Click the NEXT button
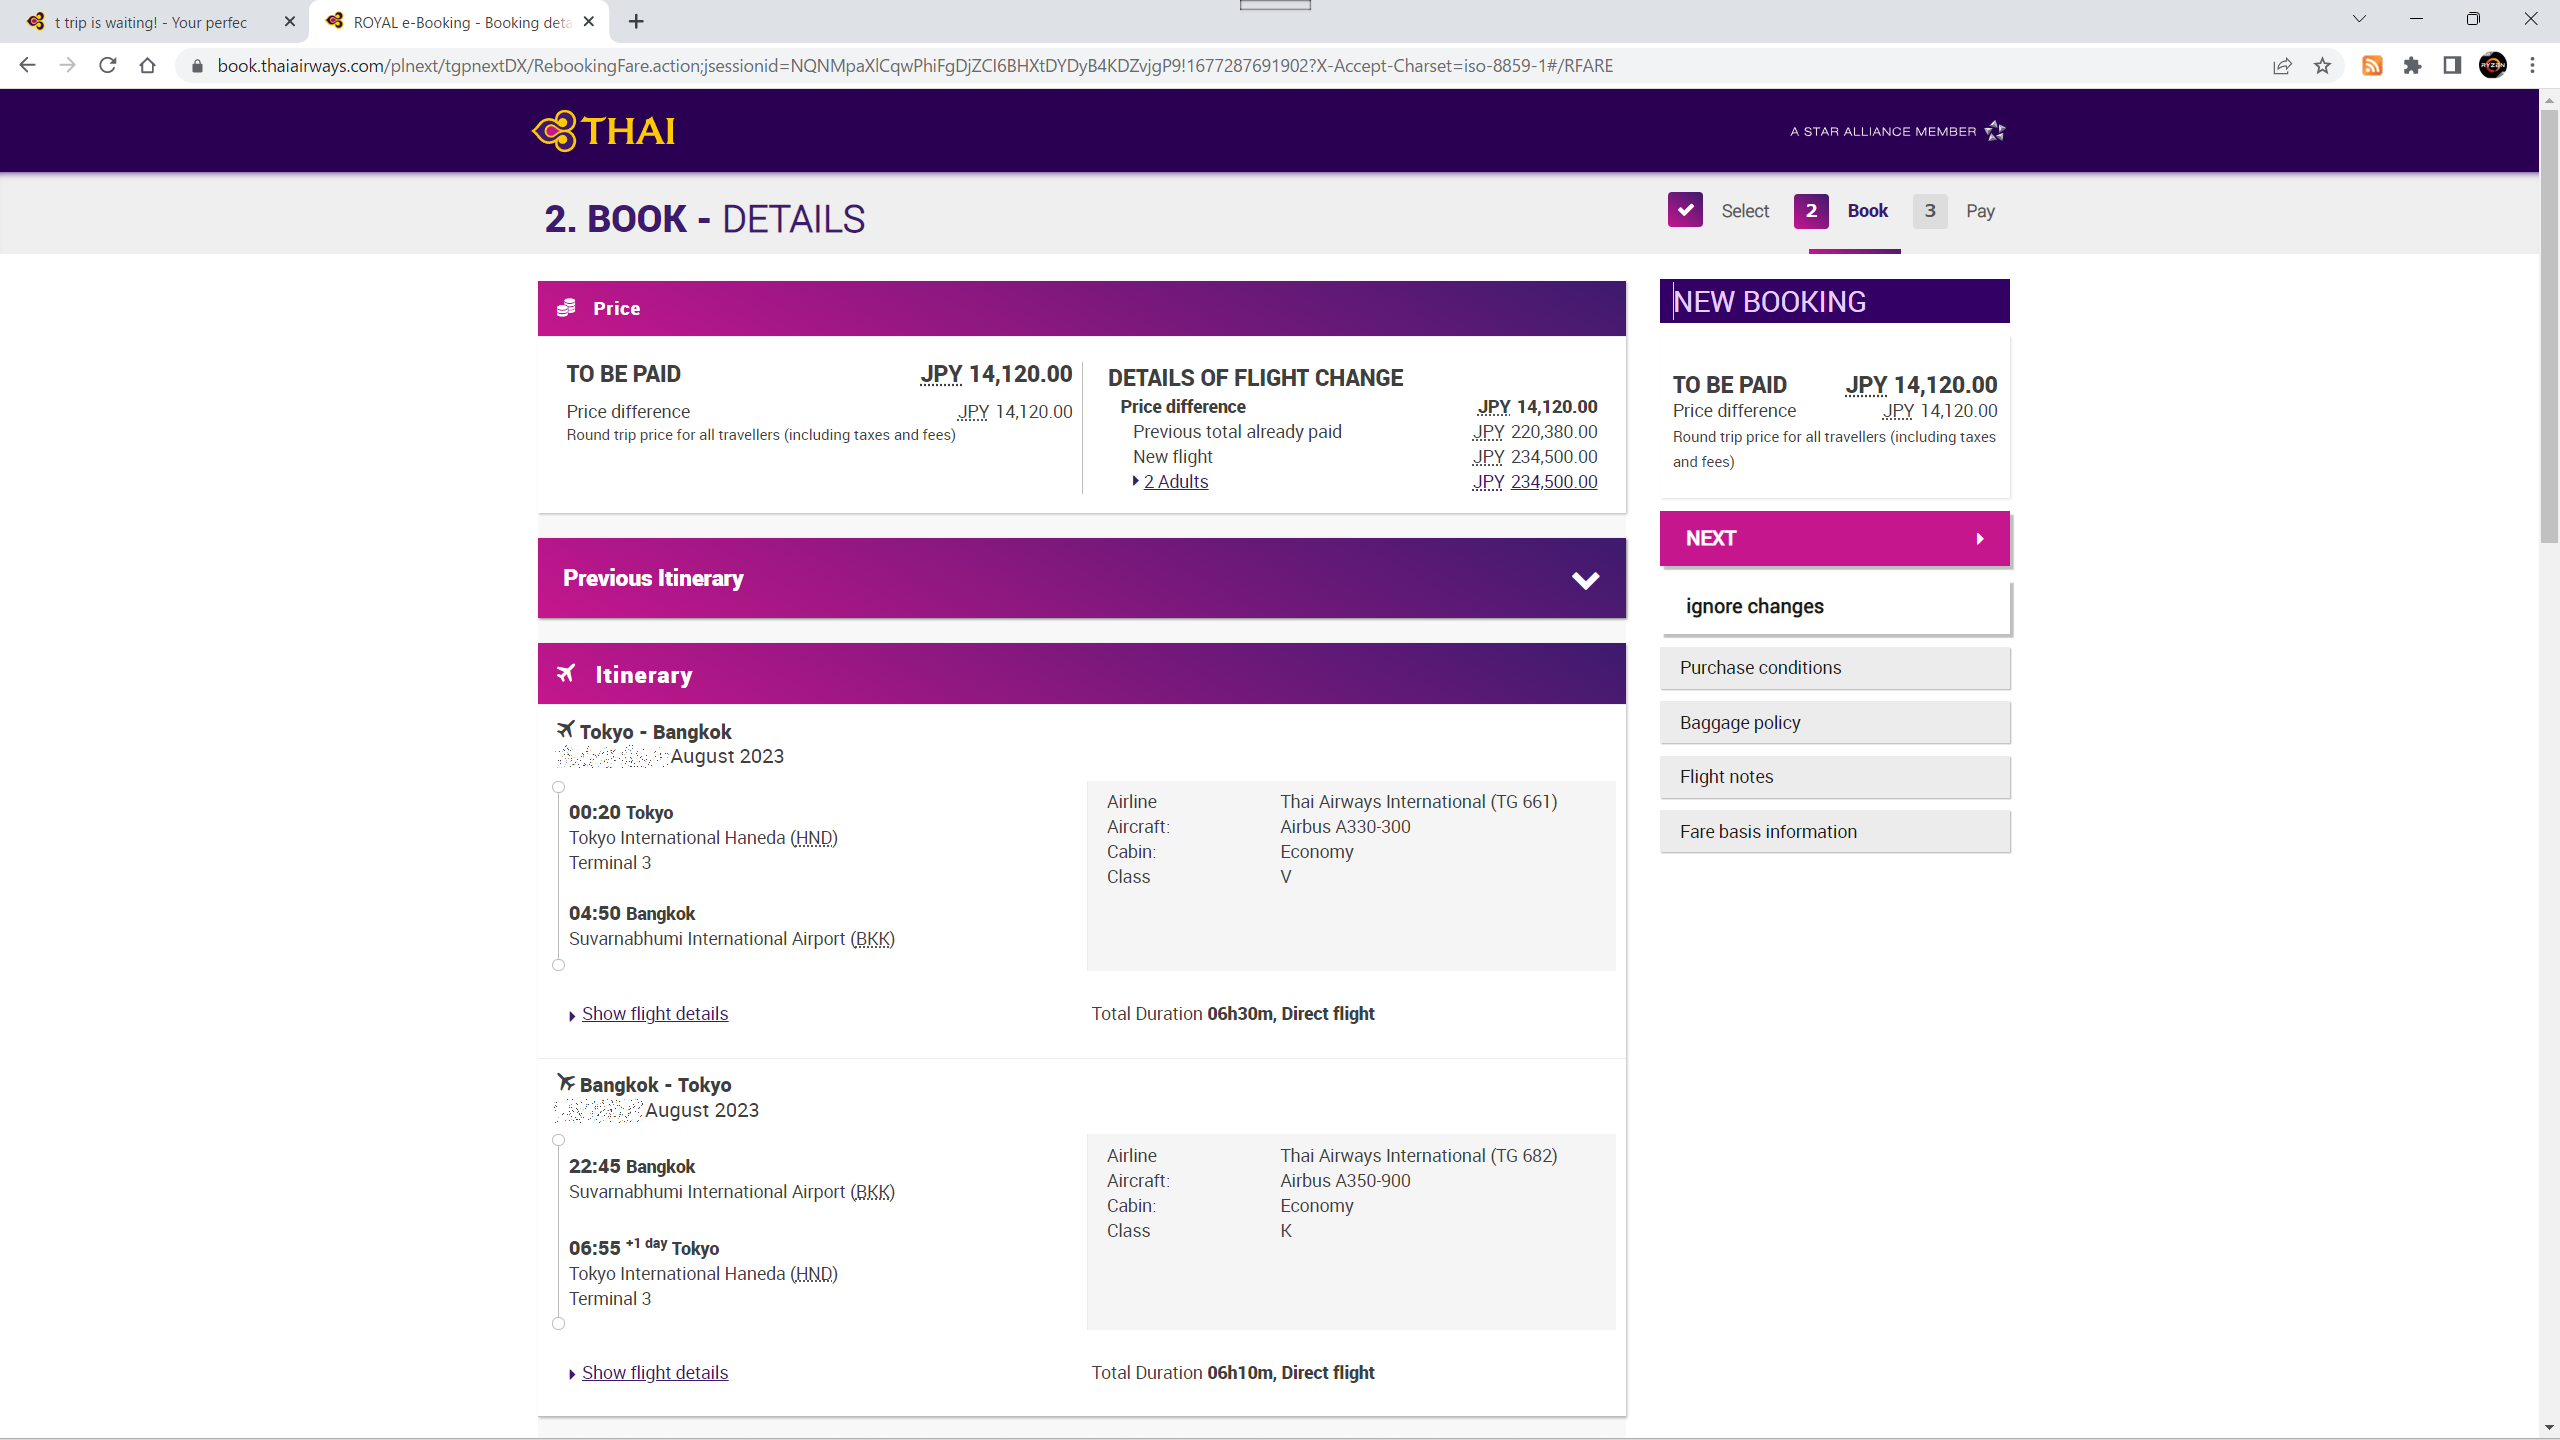 coord(1835,538)
